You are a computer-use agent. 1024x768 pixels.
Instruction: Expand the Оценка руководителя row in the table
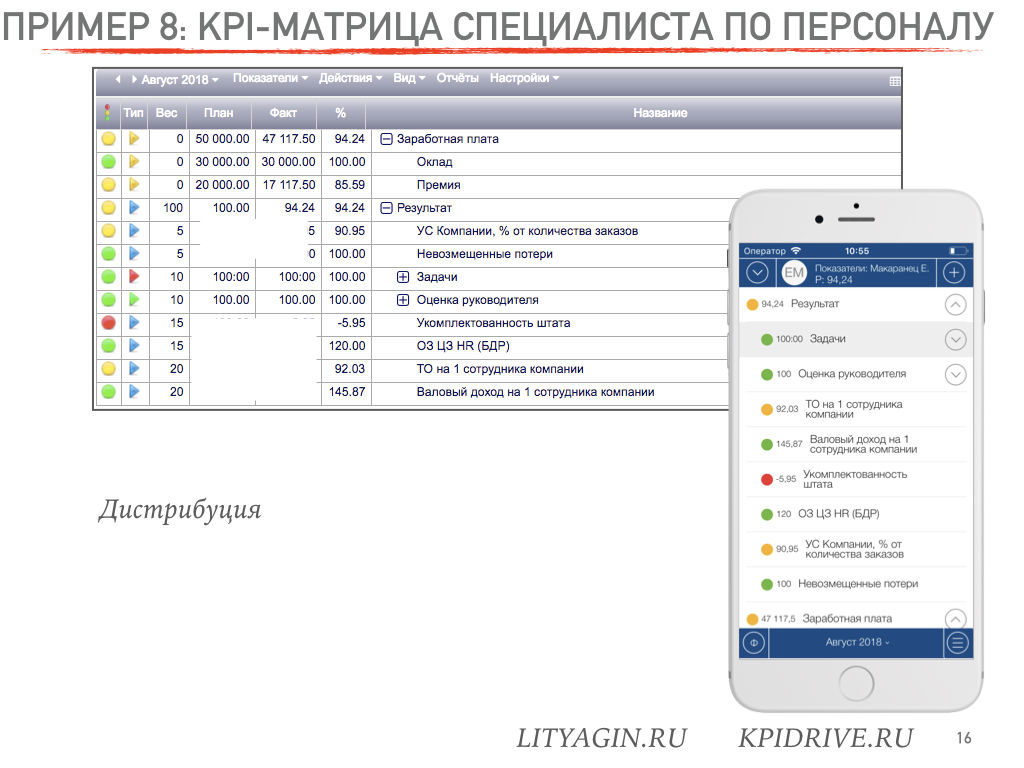pyautogui.click(x=403, y=300)
